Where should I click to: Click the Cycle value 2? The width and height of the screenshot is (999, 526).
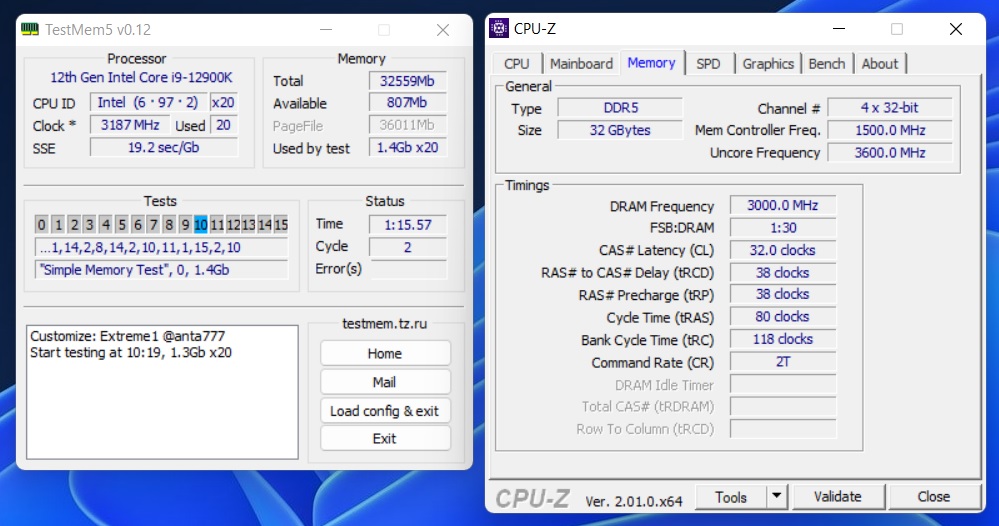pyautogui.click(x=408, y=247)
